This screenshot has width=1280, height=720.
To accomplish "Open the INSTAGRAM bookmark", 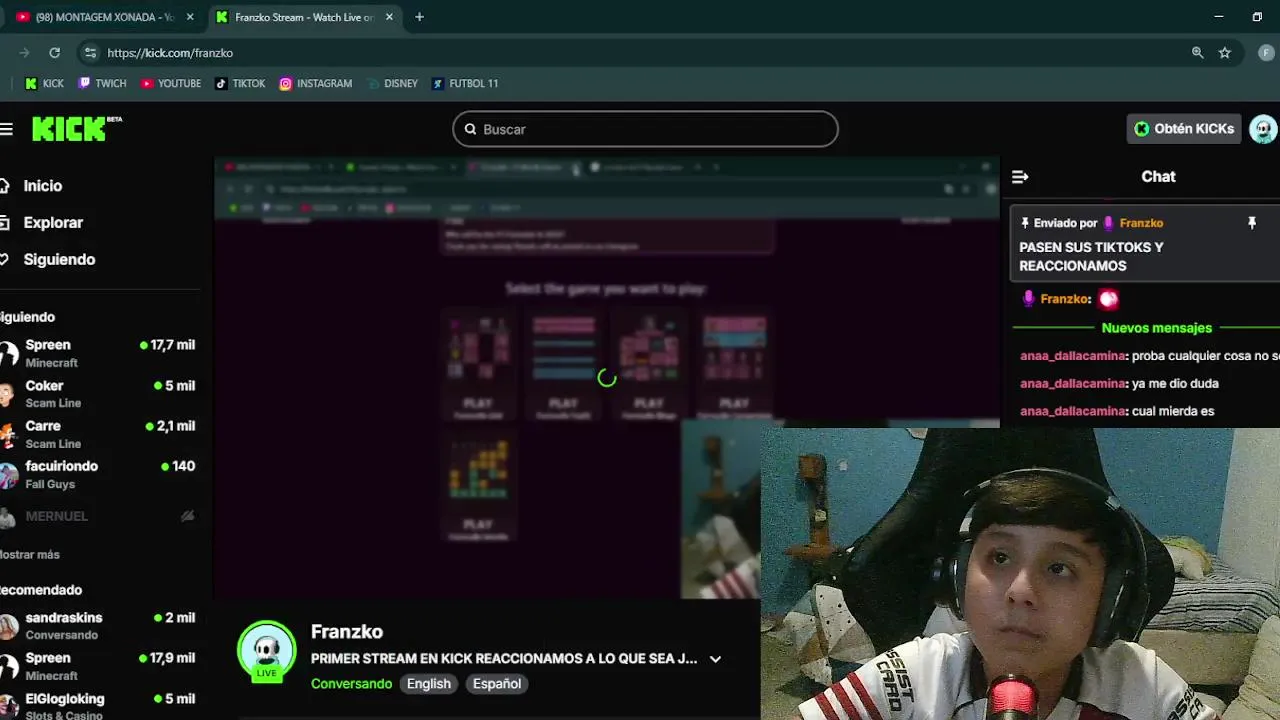I will (316, 84).
